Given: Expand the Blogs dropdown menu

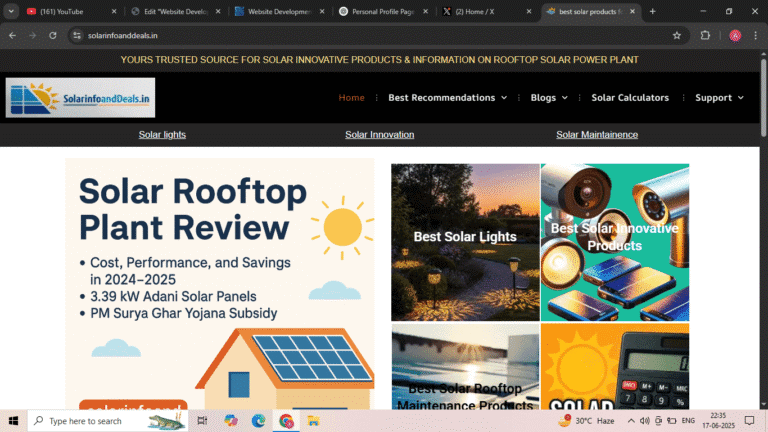Looking at the screenshot, I should [x=549, y=98].
